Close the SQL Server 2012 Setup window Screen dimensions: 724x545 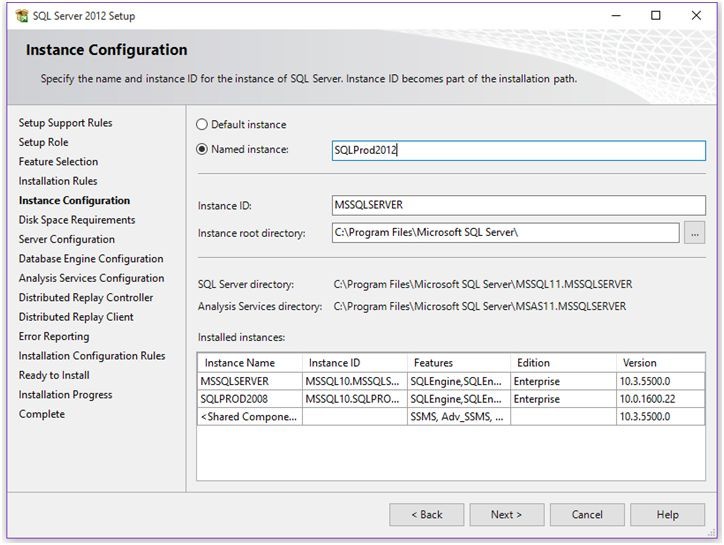[x=696, y=16]
